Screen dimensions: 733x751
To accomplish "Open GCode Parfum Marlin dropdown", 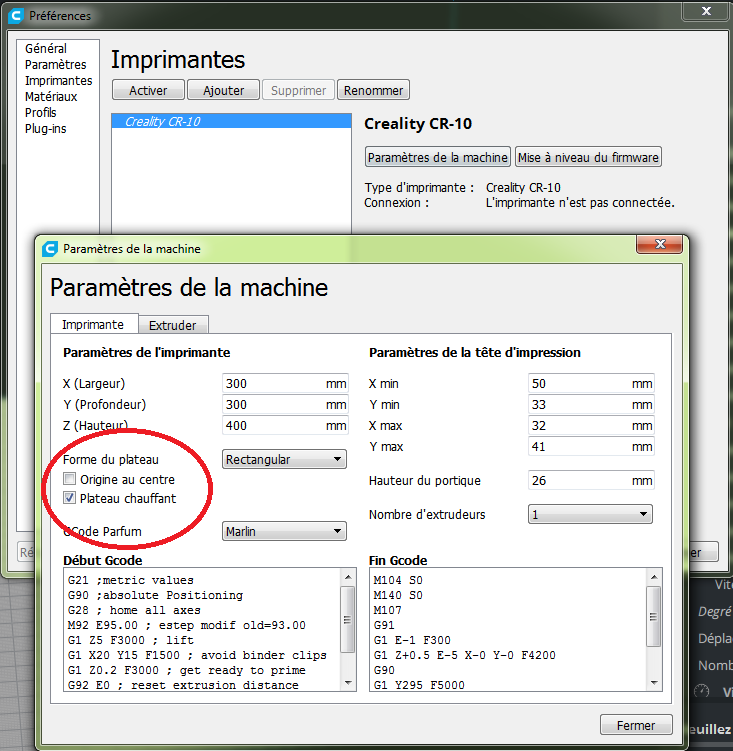I will [284, 531].
